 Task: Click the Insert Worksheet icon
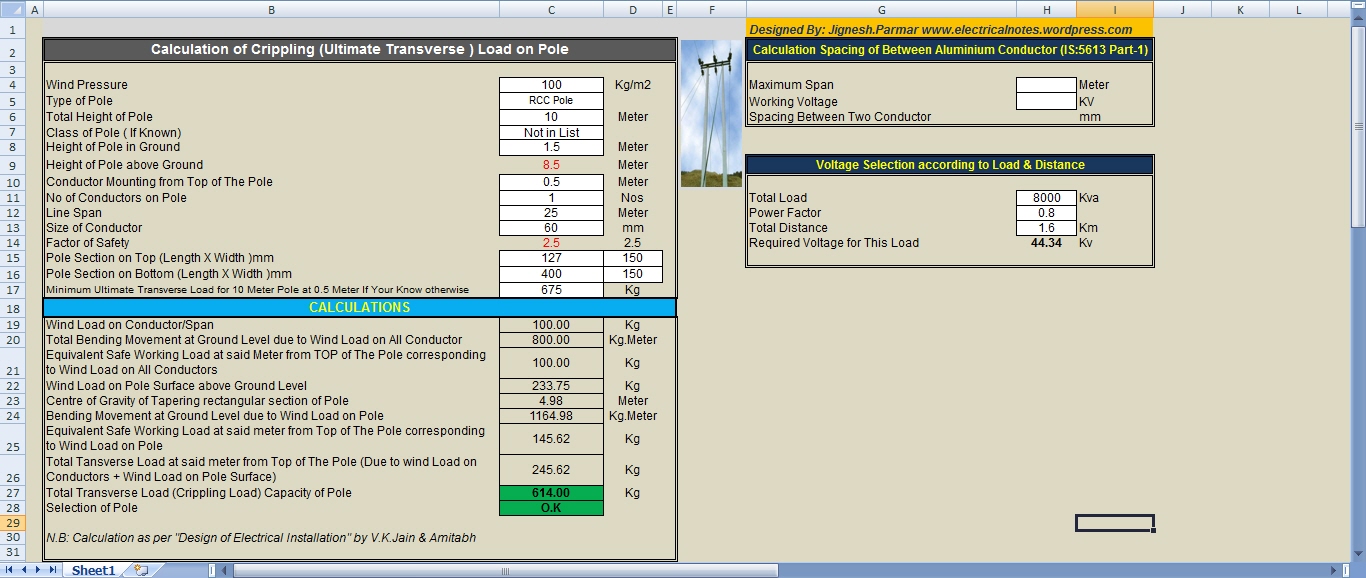(x=141, y=570)
